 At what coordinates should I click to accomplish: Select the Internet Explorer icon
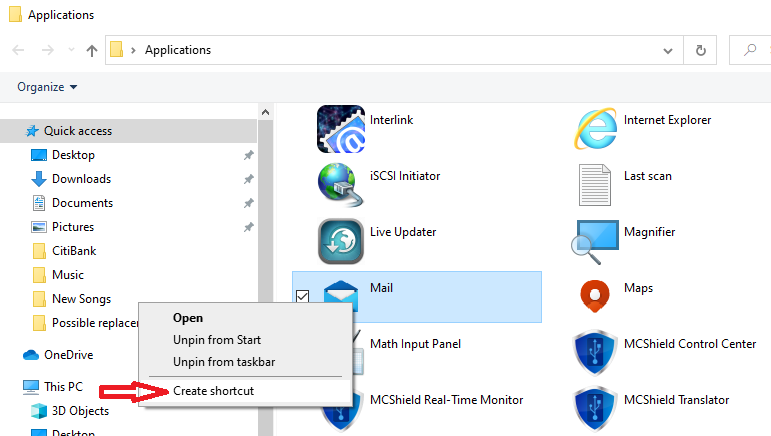click(x=595, y=129)
